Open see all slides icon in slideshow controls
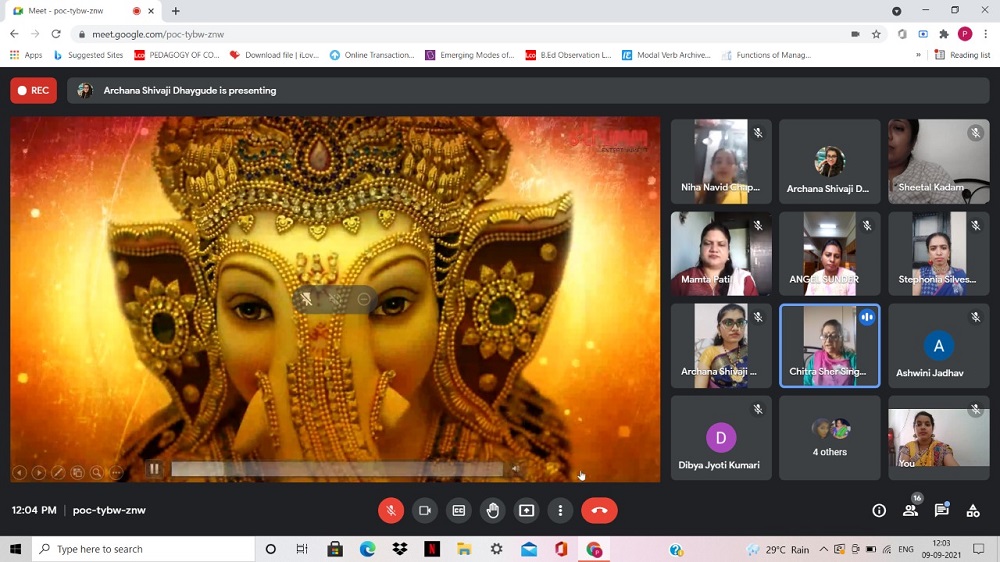1000x562 pixels. [x=77, y=473]
